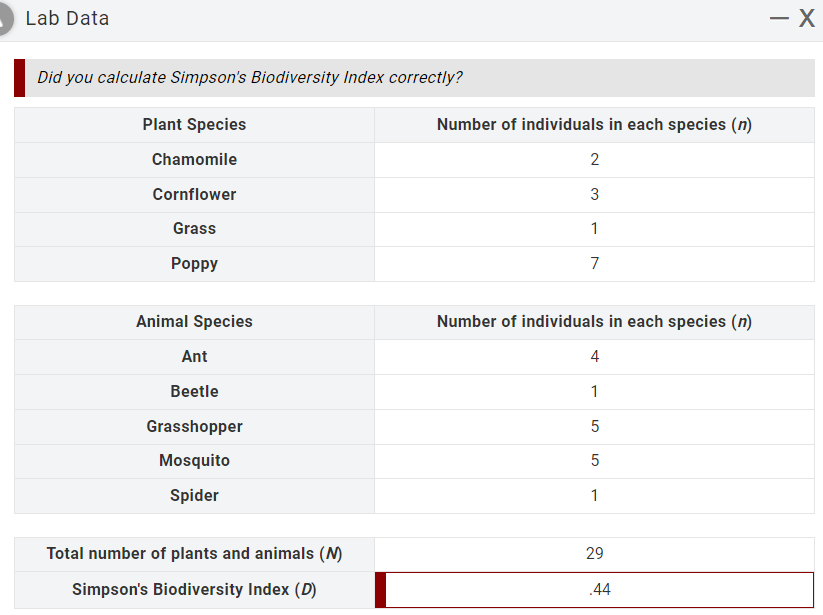Screen dimensions: 823x615
Task: Select the Ant row in the animal table
Action: click(194, 356)
